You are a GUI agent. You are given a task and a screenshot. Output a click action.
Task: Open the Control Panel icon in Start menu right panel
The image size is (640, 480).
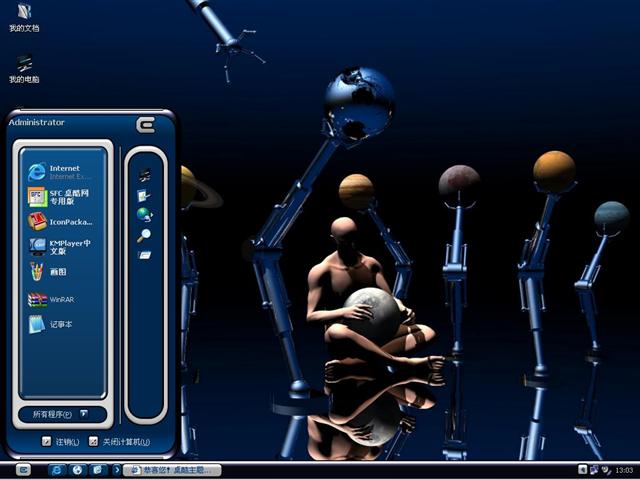click(144, 196)
